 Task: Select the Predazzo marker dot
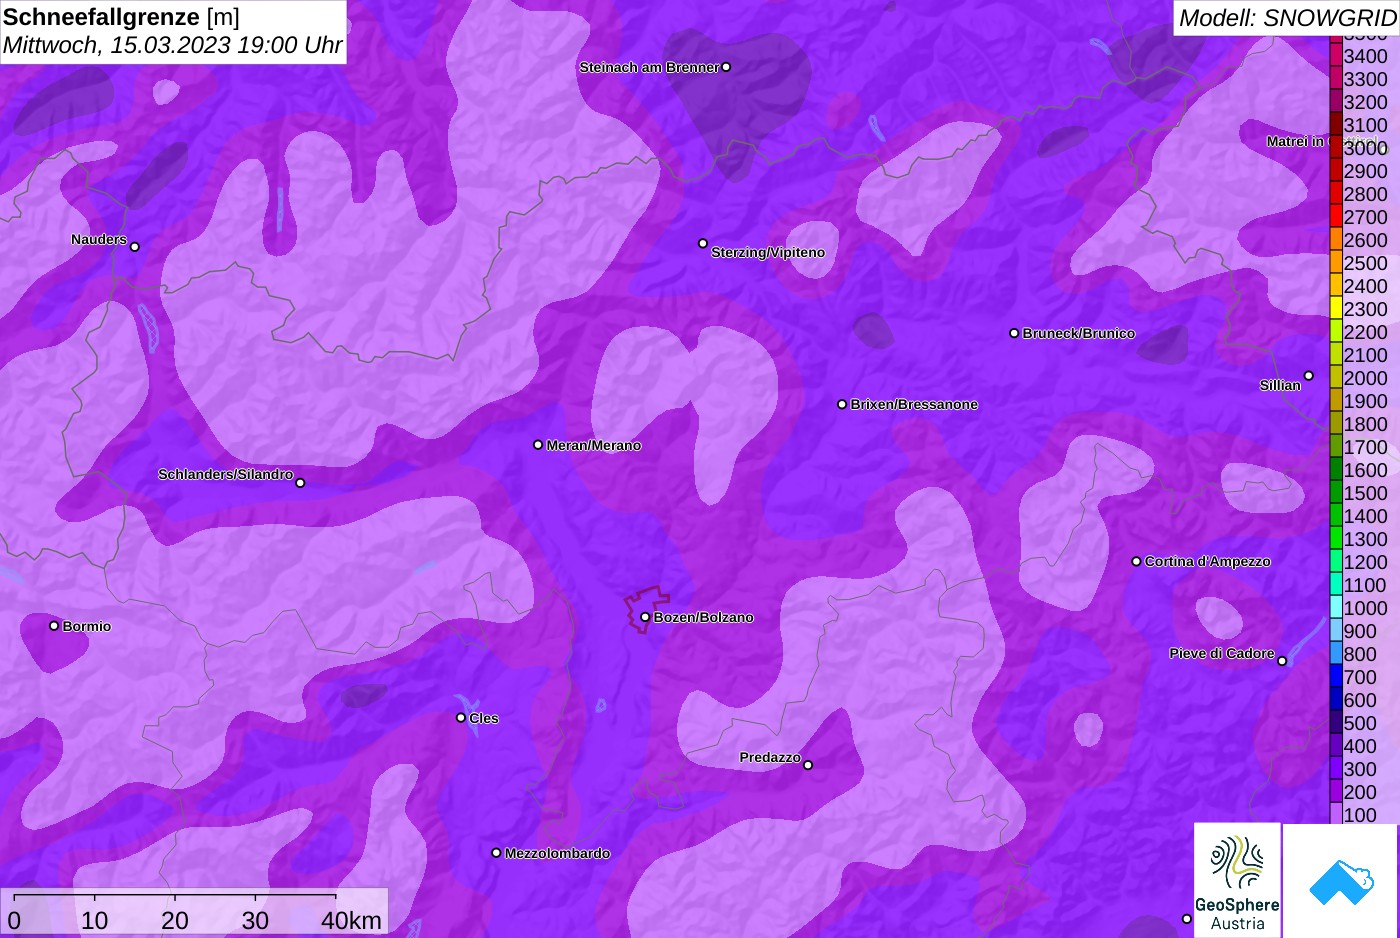coord(808,765)
